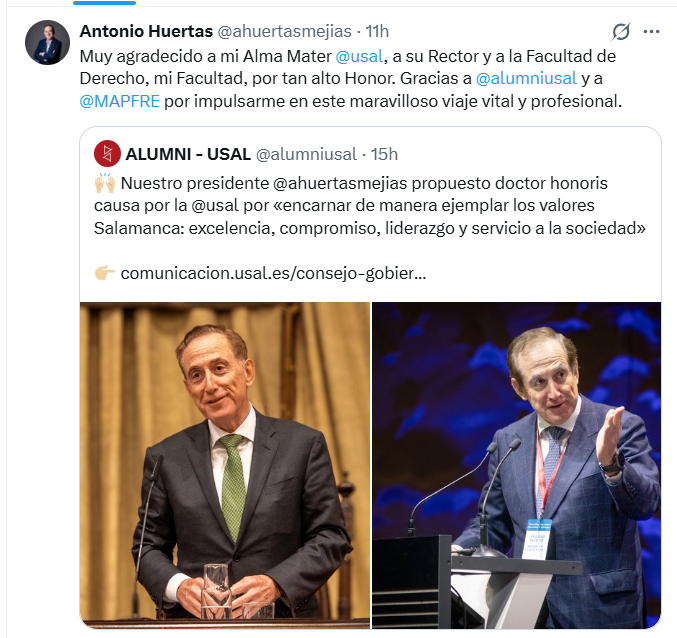Image resolution: width=677 pixels, height=638 pixels.
Task: Follow the @MAPFRE mention link
Action: point(120,101)
